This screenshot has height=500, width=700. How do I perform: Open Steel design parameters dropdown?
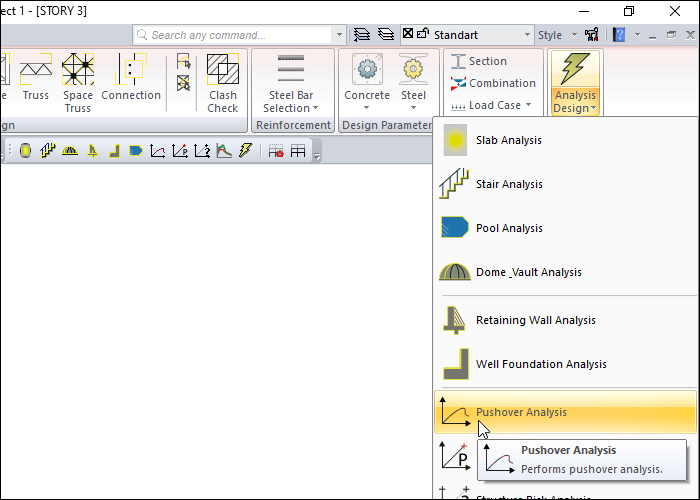tap(413, 83)
